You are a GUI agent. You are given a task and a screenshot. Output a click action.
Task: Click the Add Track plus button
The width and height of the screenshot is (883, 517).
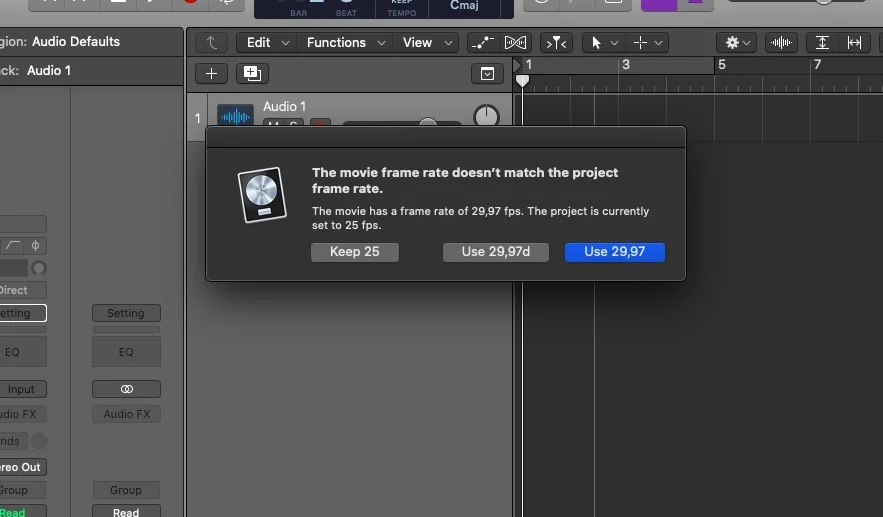pyautogui.click(x=211, y=73)
